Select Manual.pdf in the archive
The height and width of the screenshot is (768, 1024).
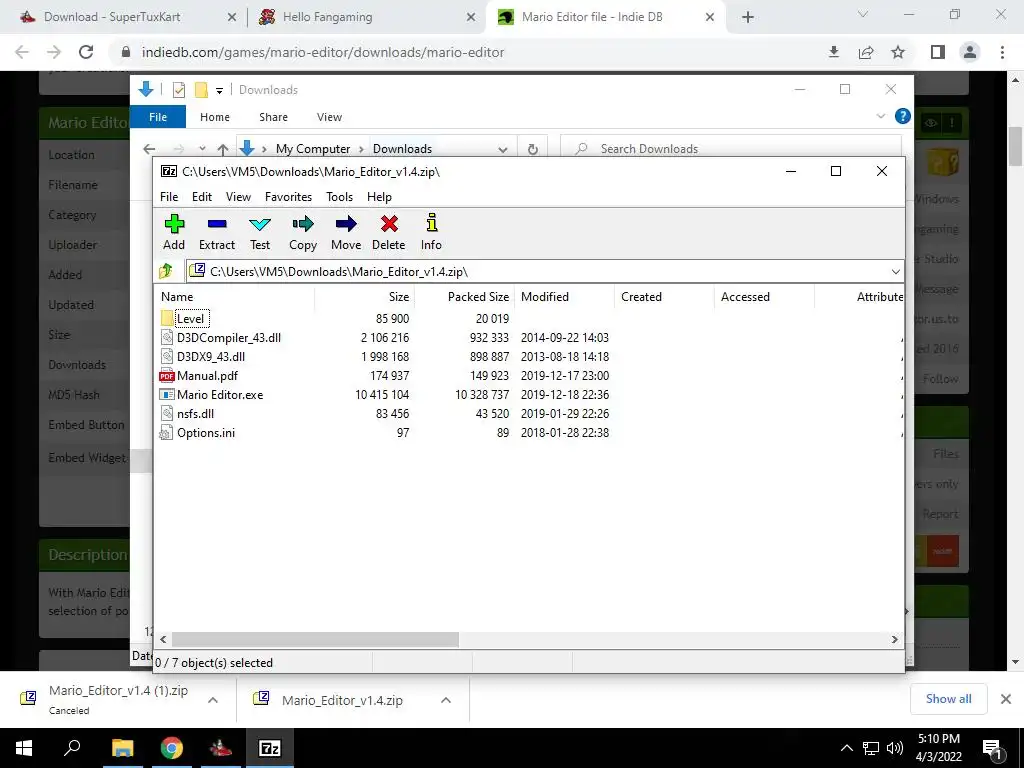tap(207, 376)
